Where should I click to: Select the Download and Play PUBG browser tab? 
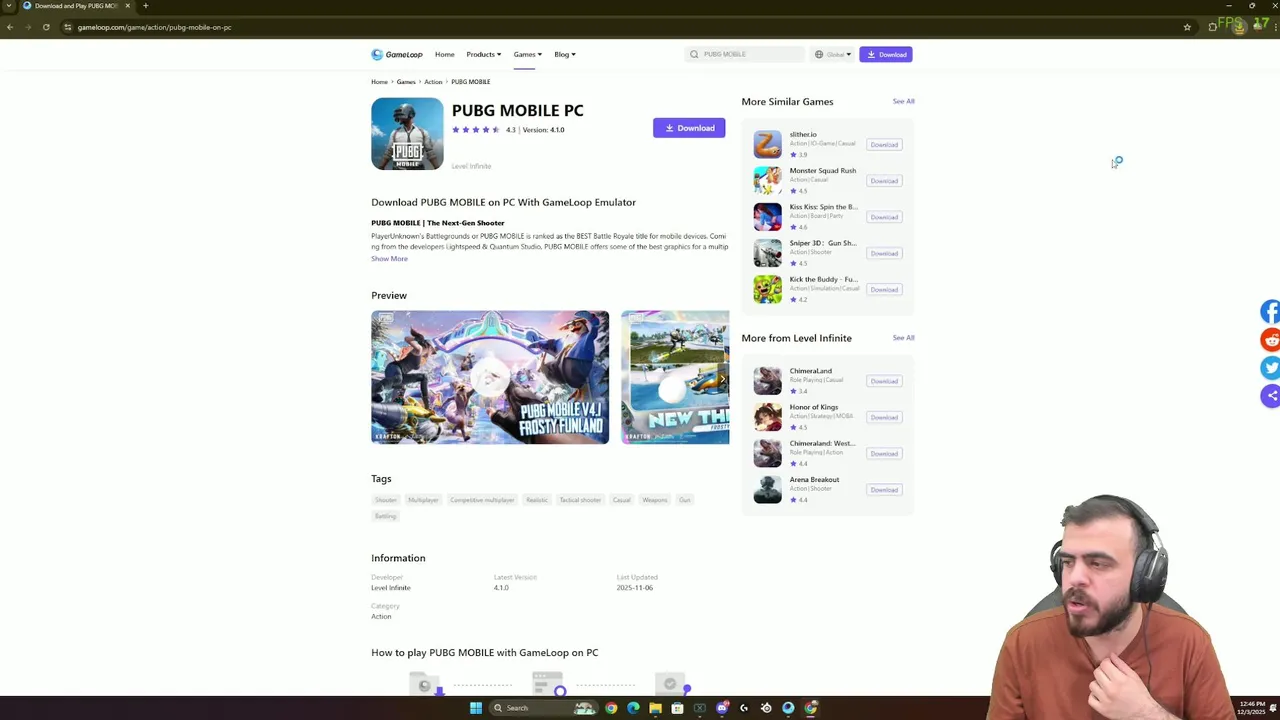76,6
